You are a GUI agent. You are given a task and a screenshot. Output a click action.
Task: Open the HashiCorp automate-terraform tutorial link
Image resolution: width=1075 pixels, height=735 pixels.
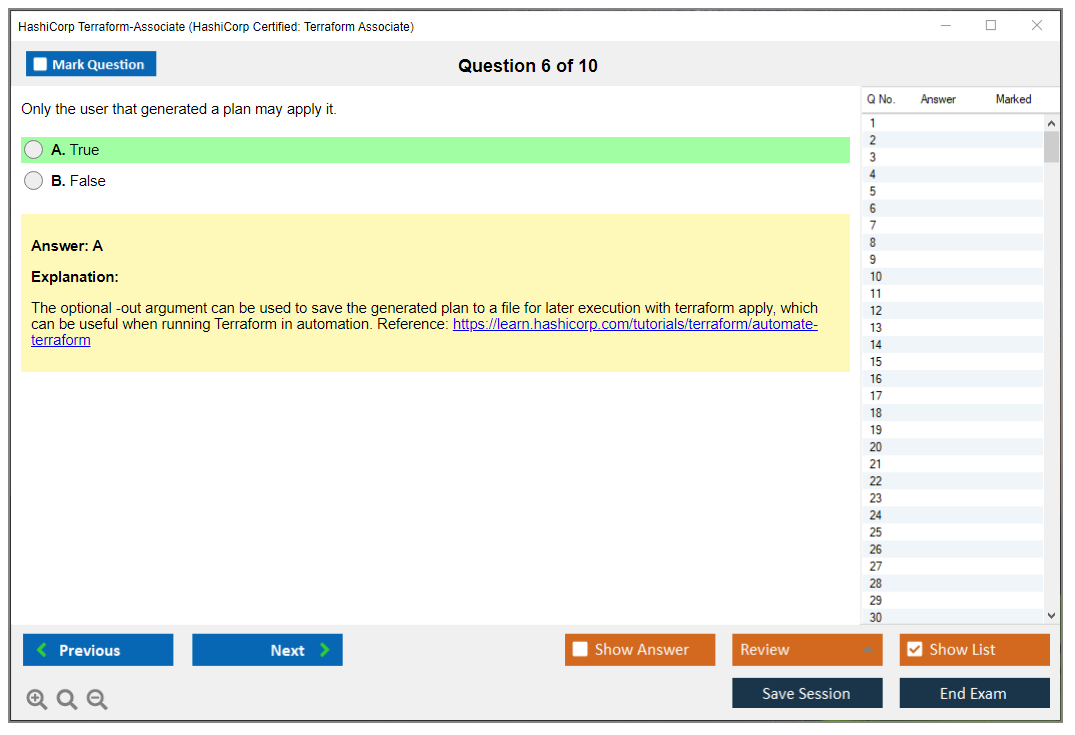tap(634, 325)
